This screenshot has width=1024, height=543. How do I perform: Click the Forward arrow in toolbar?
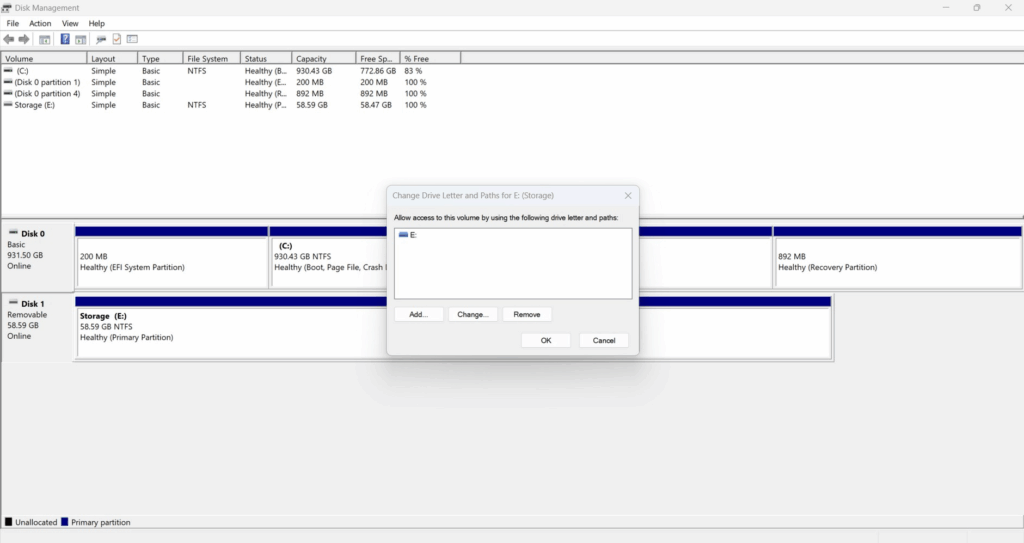24,39
